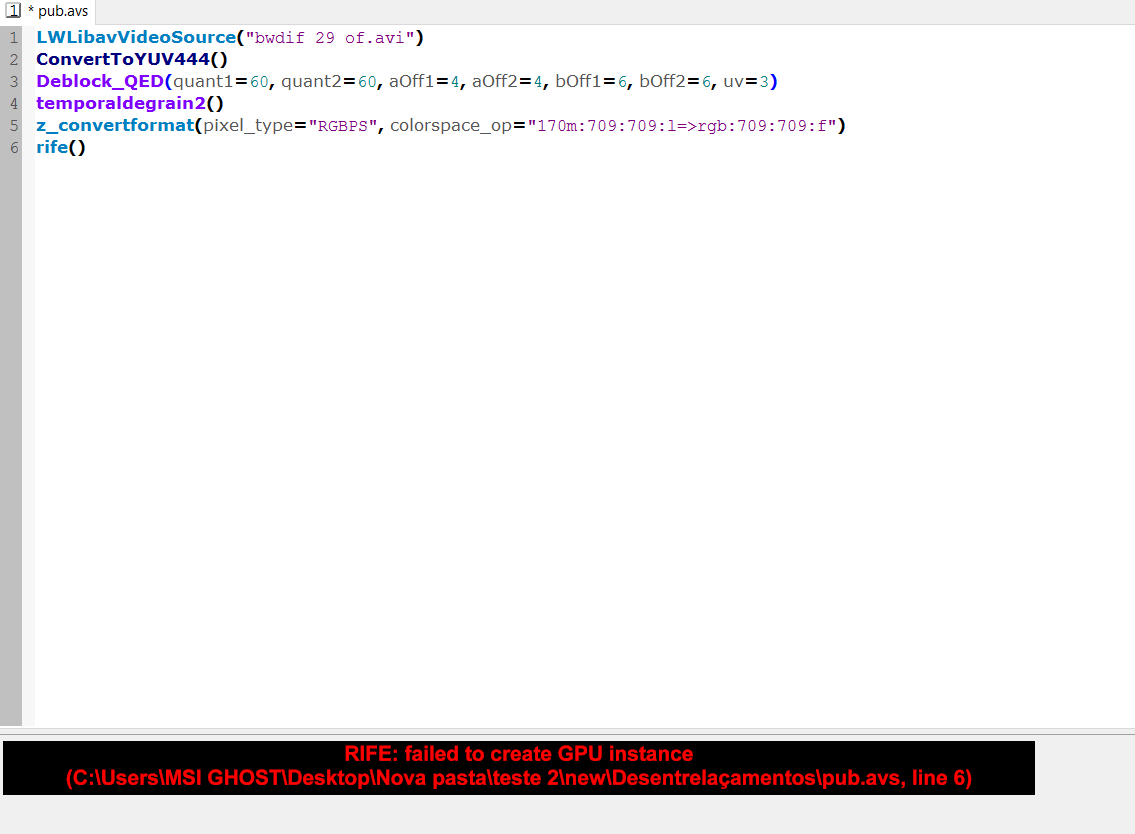
Task: Click the rife() call on line 6
Action: tap(61, 148)
